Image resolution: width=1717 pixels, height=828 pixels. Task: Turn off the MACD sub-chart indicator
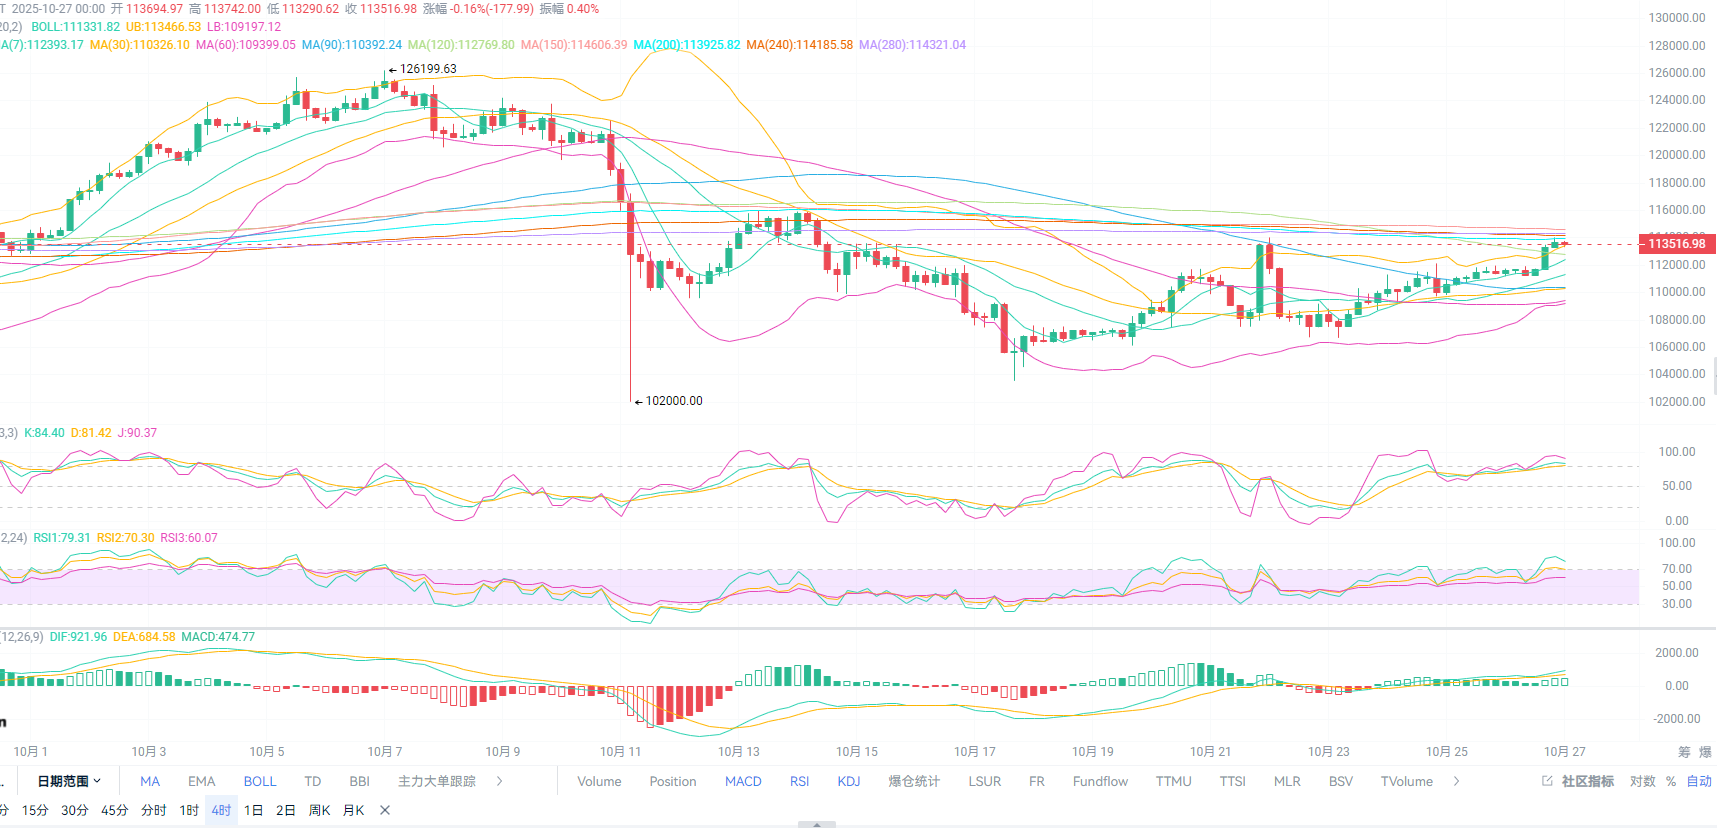(x=743, y=781)
